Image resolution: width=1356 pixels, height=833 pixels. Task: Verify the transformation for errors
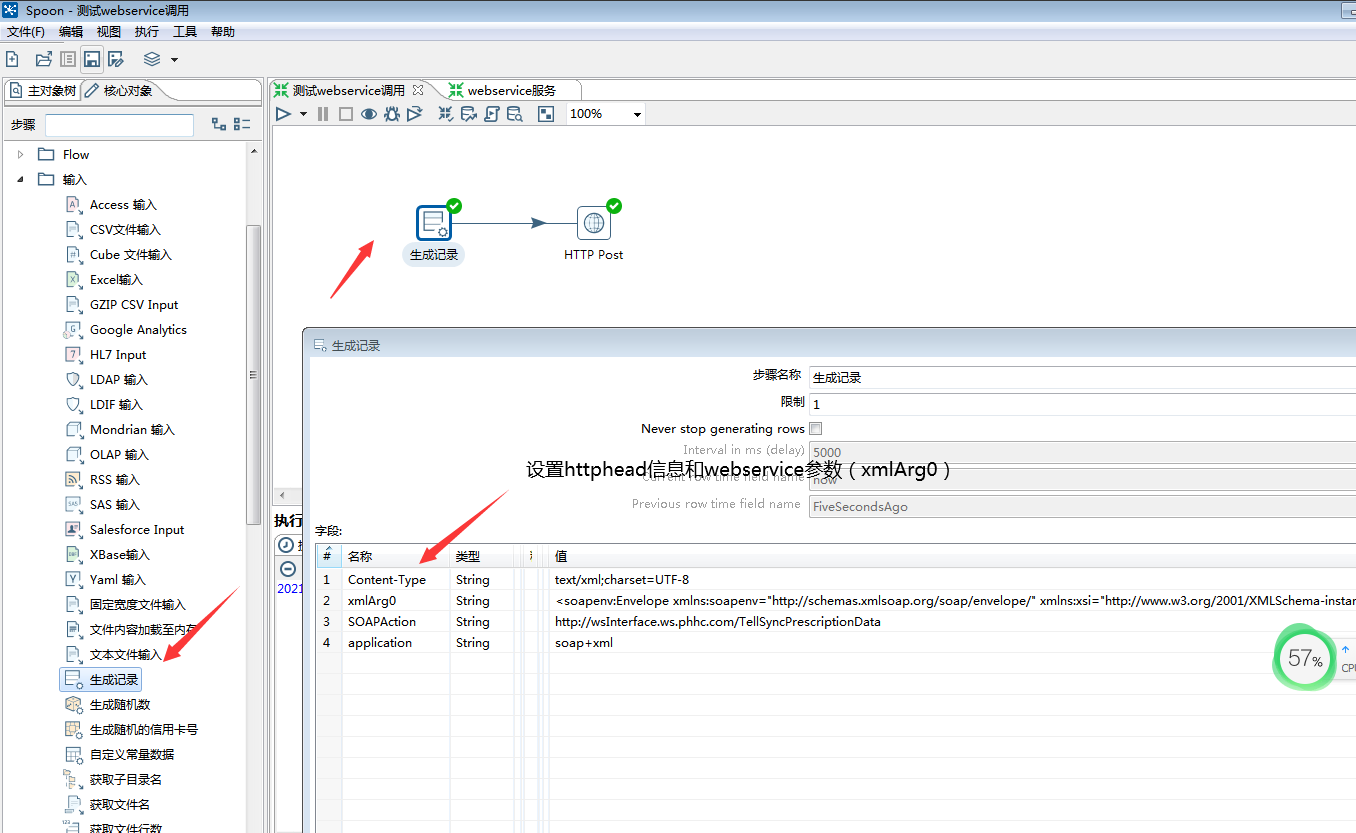pyautogui.click(x=445, y=113)
